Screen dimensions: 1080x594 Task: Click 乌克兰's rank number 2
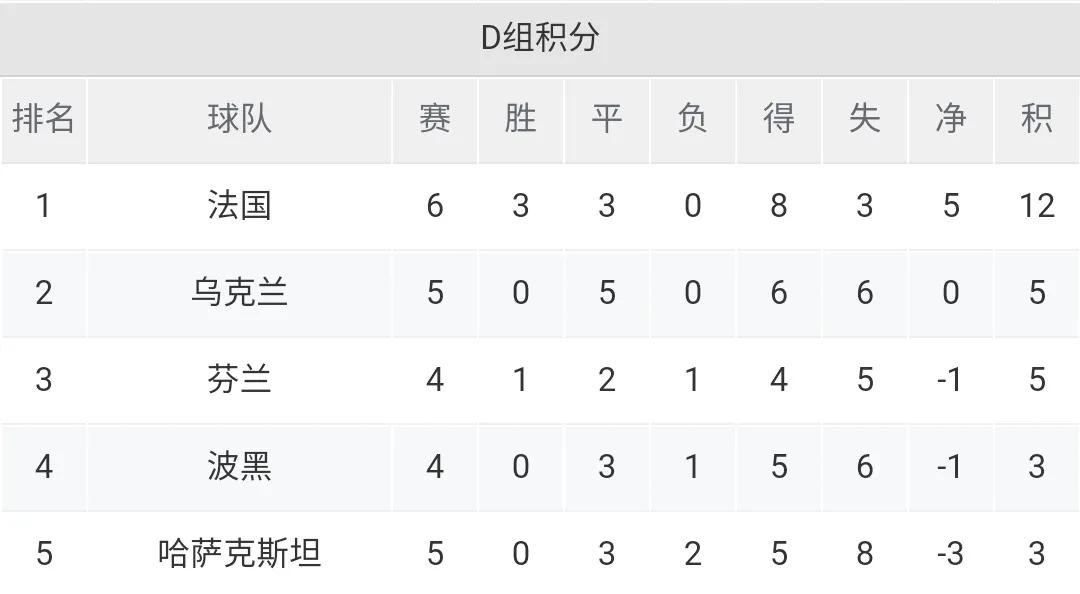pos(43,293)
